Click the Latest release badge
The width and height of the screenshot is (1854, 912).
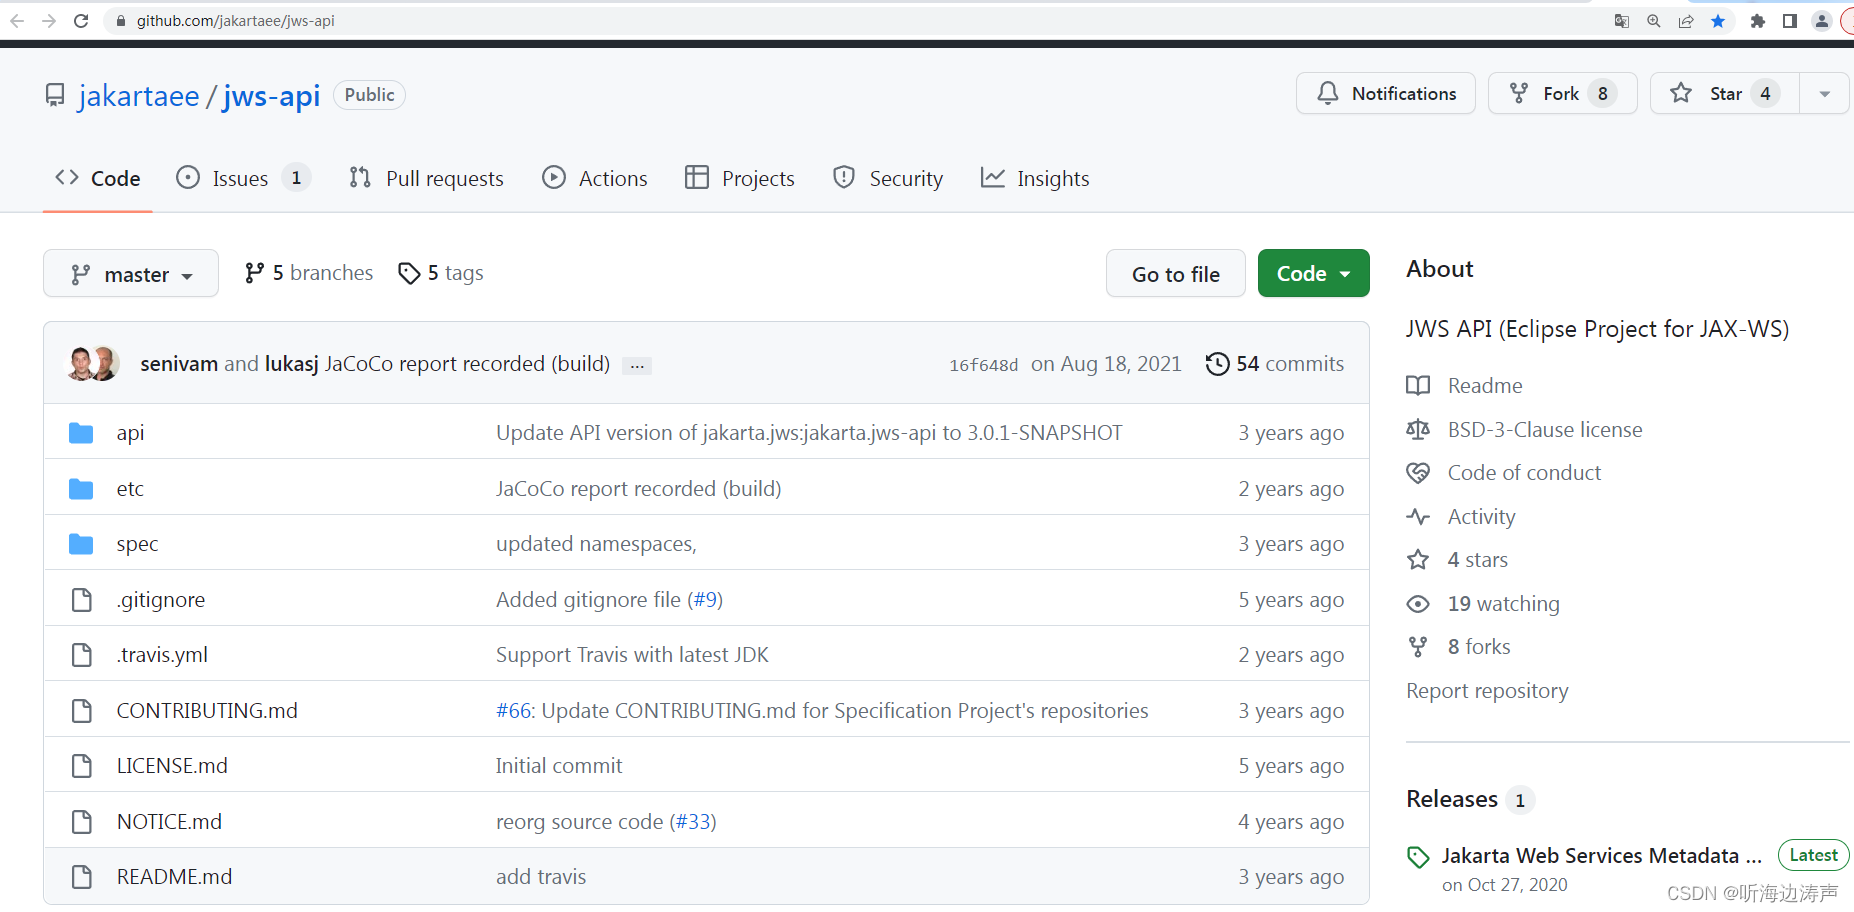click(x=1813, y=855)
